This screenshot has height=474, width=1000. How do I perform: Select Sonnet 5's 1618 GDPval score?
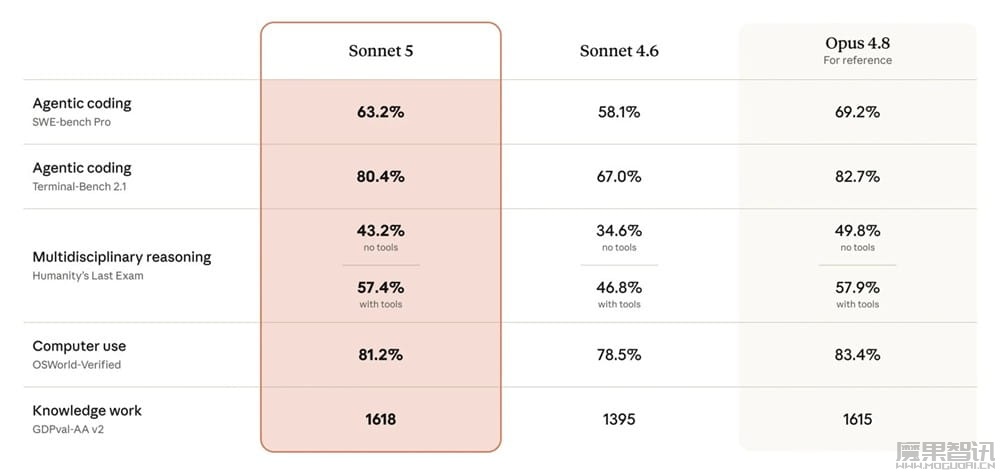coord(381,419)
